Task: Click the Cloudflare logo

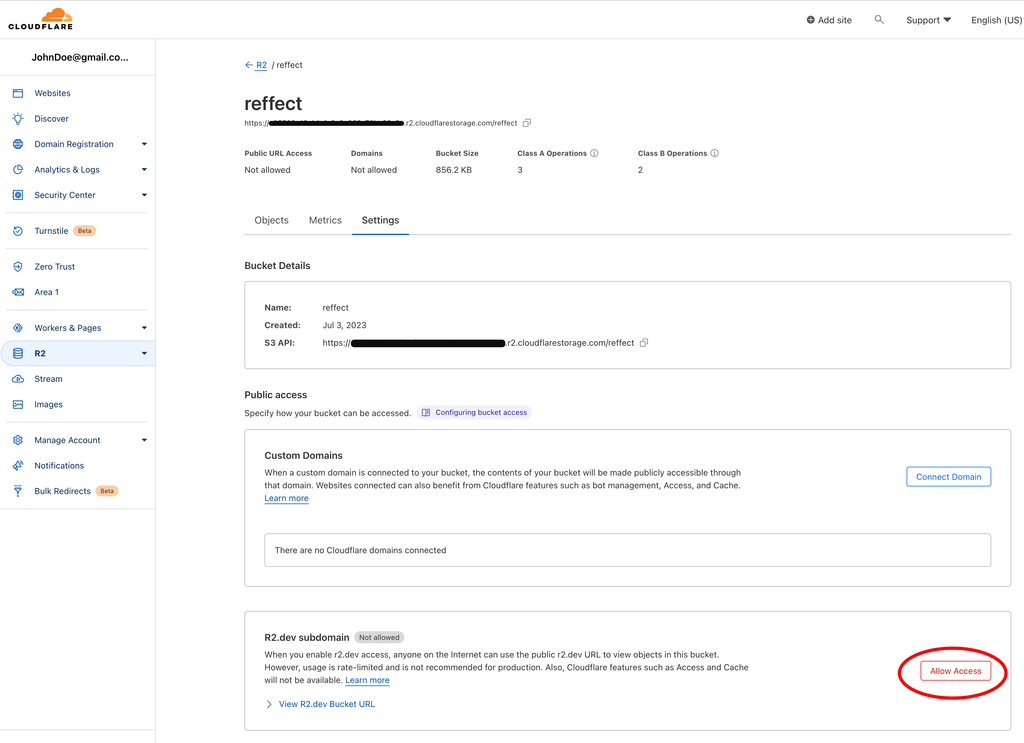Action: [40, 19]
